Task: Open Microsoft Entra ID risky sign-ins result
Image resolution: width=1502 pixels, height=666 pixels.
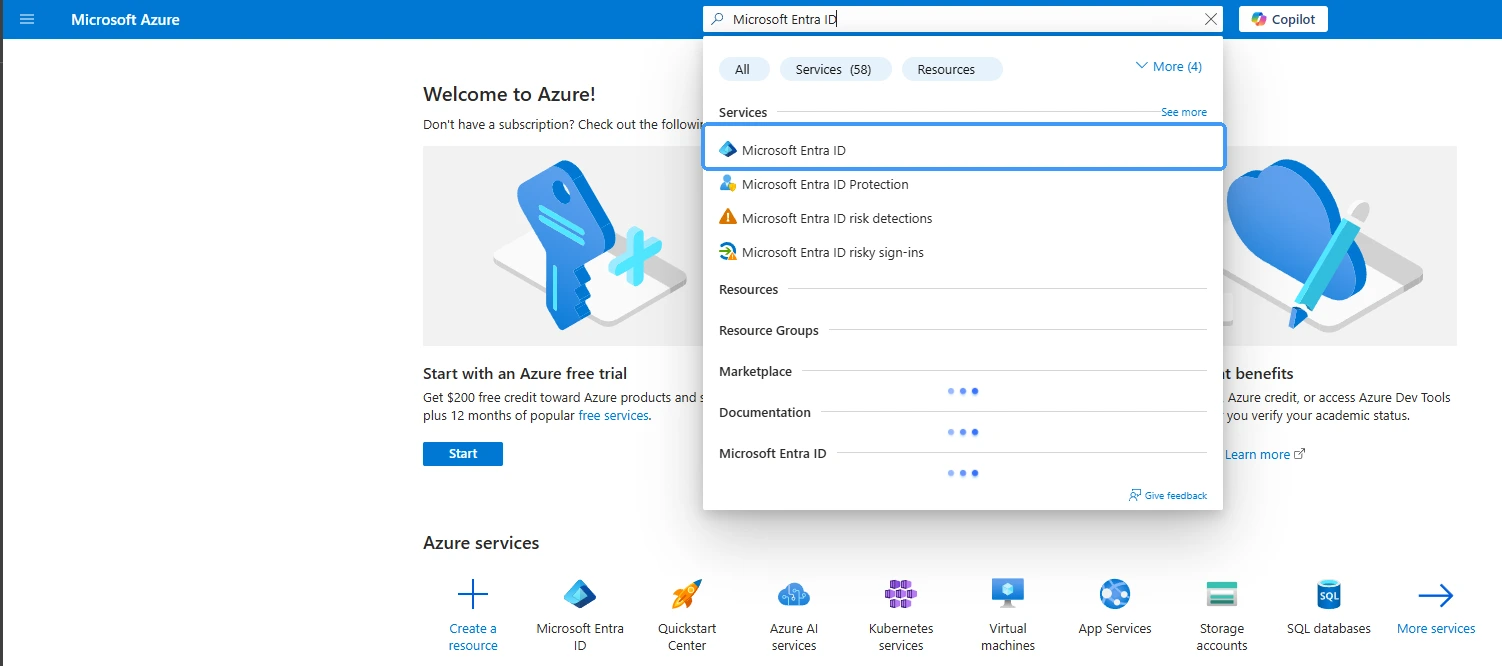Action: tap(963, 252)
